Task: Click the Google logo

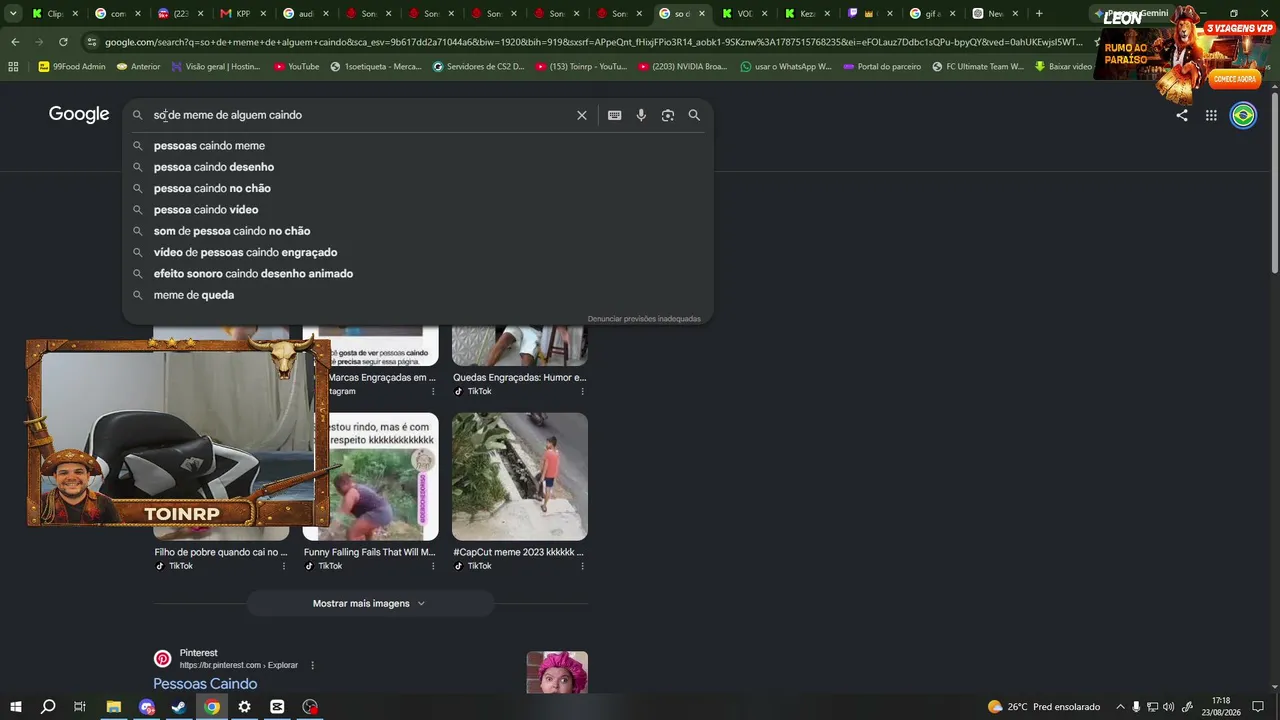Action: (79, 114)
